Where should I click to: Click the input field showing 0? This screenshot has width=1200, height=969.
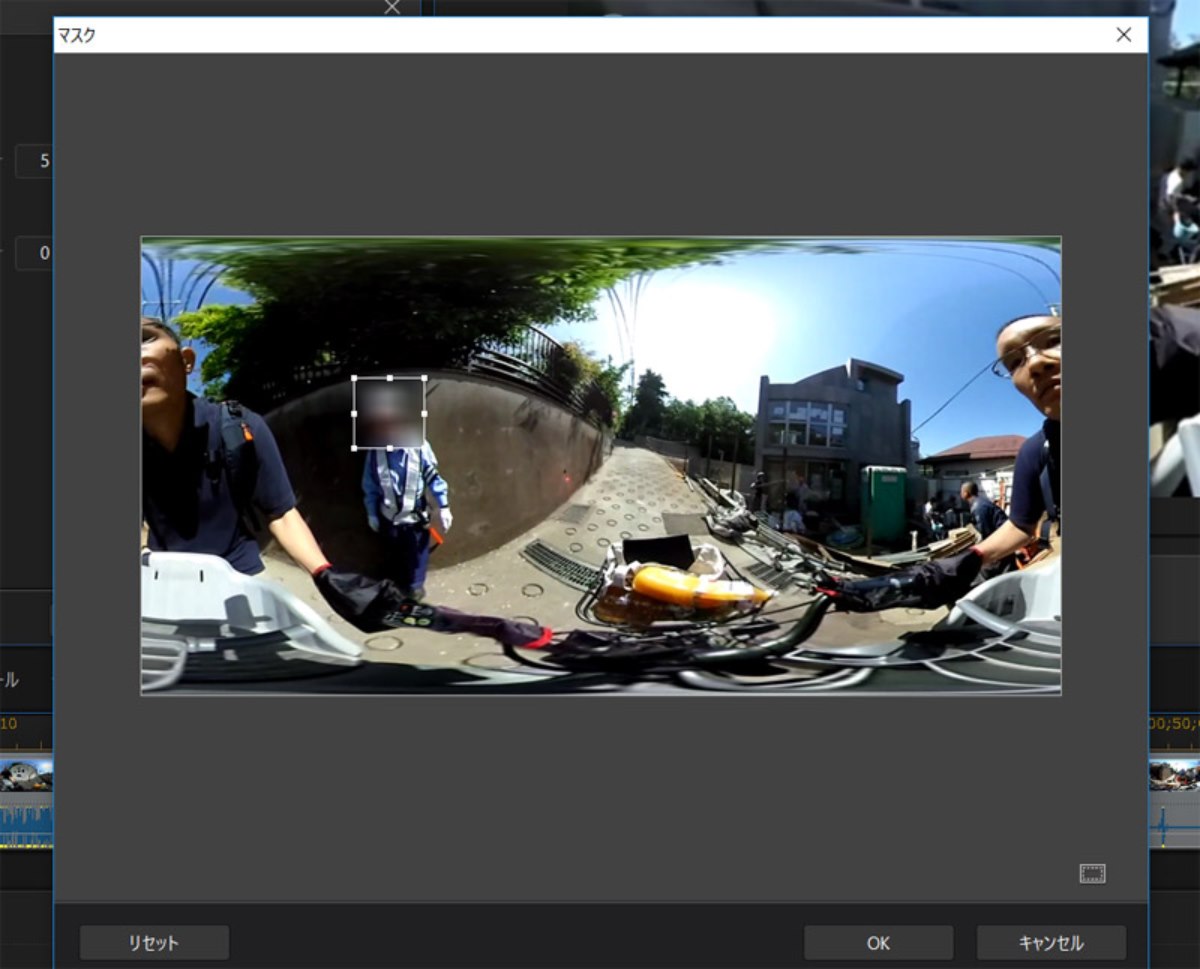tap(36, 253)
